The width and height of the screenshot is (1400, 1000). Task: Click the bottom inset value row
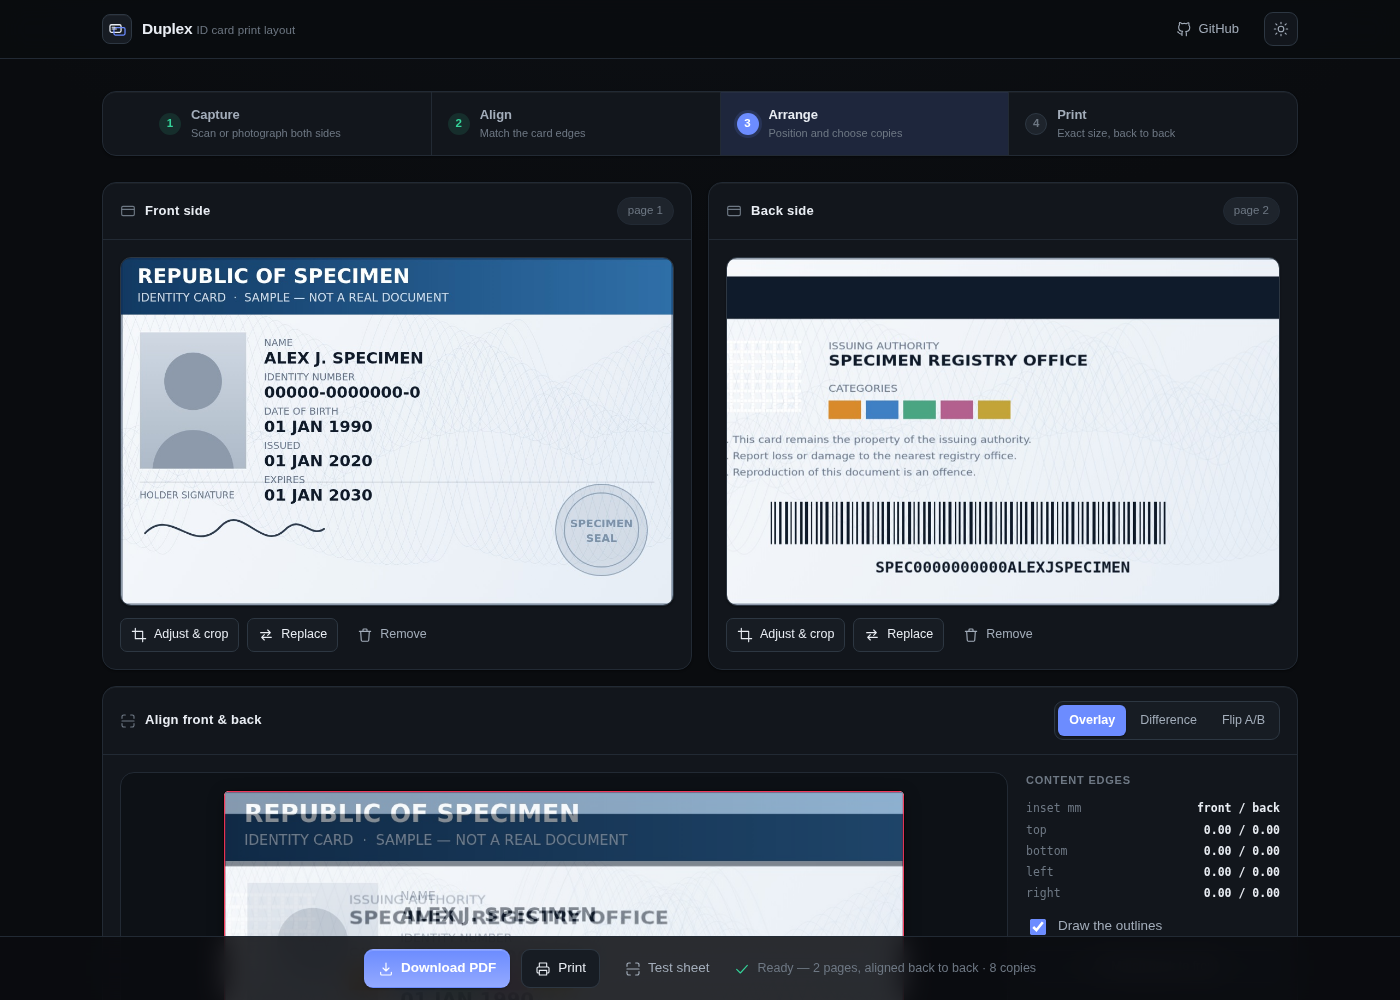[x=1153, y=851]
